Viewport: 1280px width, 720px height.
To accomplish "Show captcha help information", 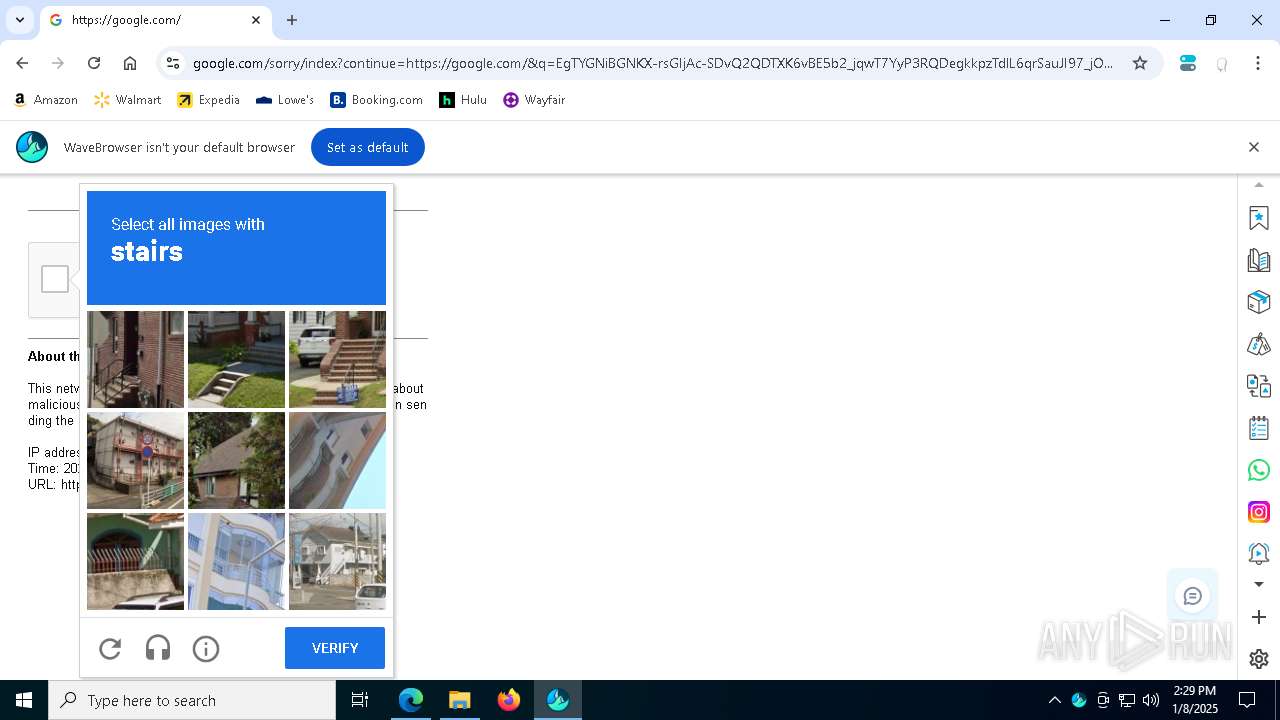I will 206,649.
